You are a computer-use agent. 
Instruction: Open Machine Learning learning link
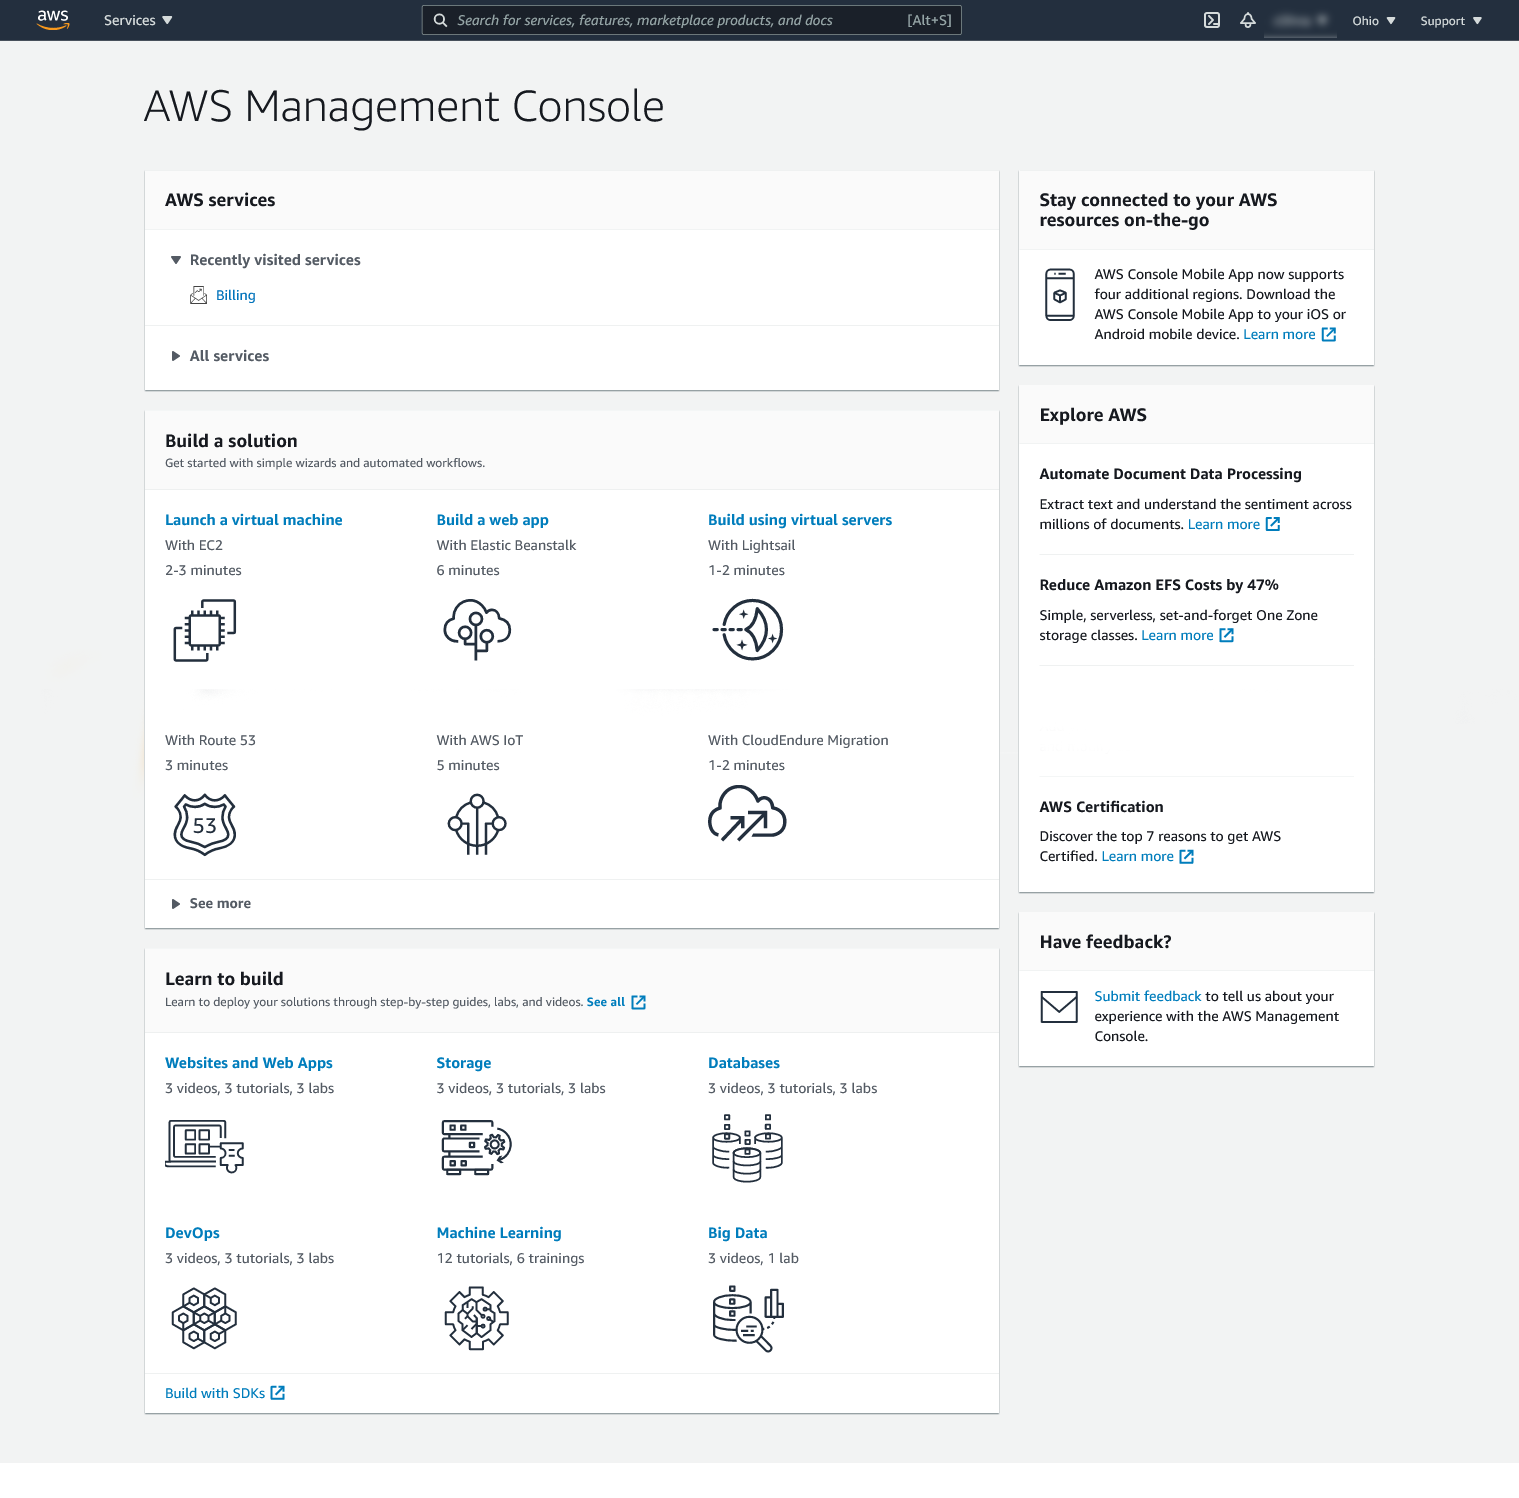pos(499,1233)
